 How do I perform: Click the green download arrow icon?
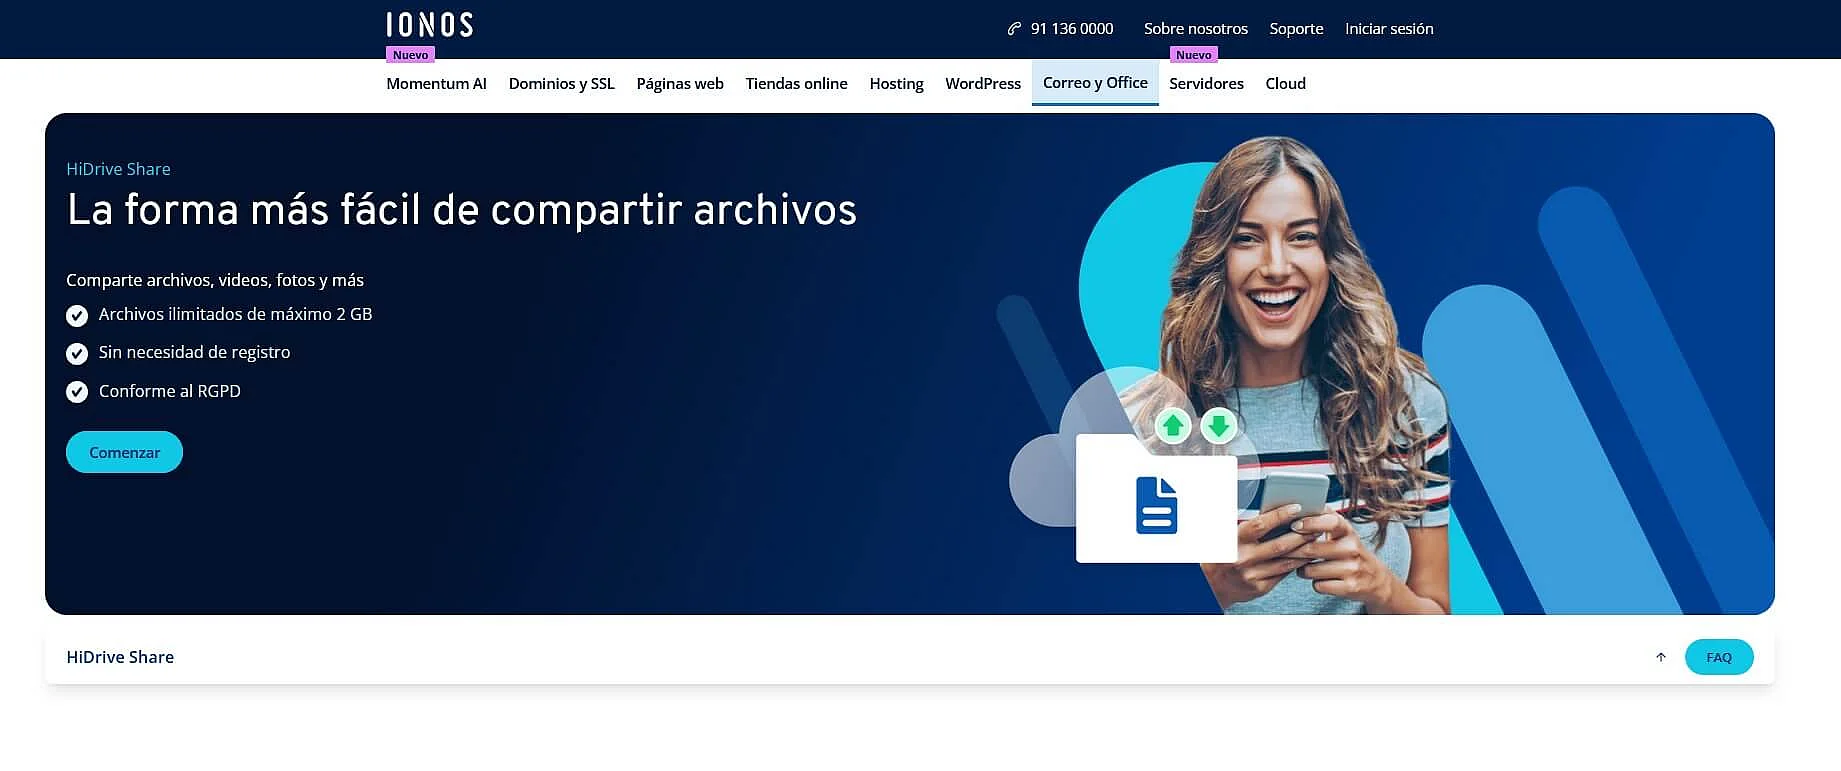point(1218,426)
